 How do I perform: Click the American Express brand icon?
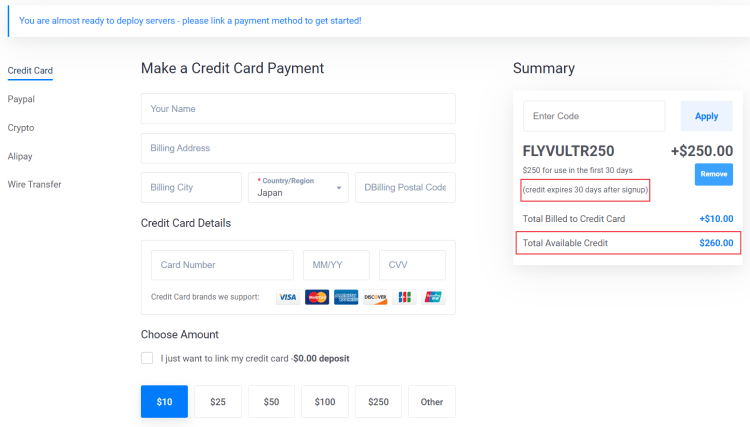click(x=346, y=297)
